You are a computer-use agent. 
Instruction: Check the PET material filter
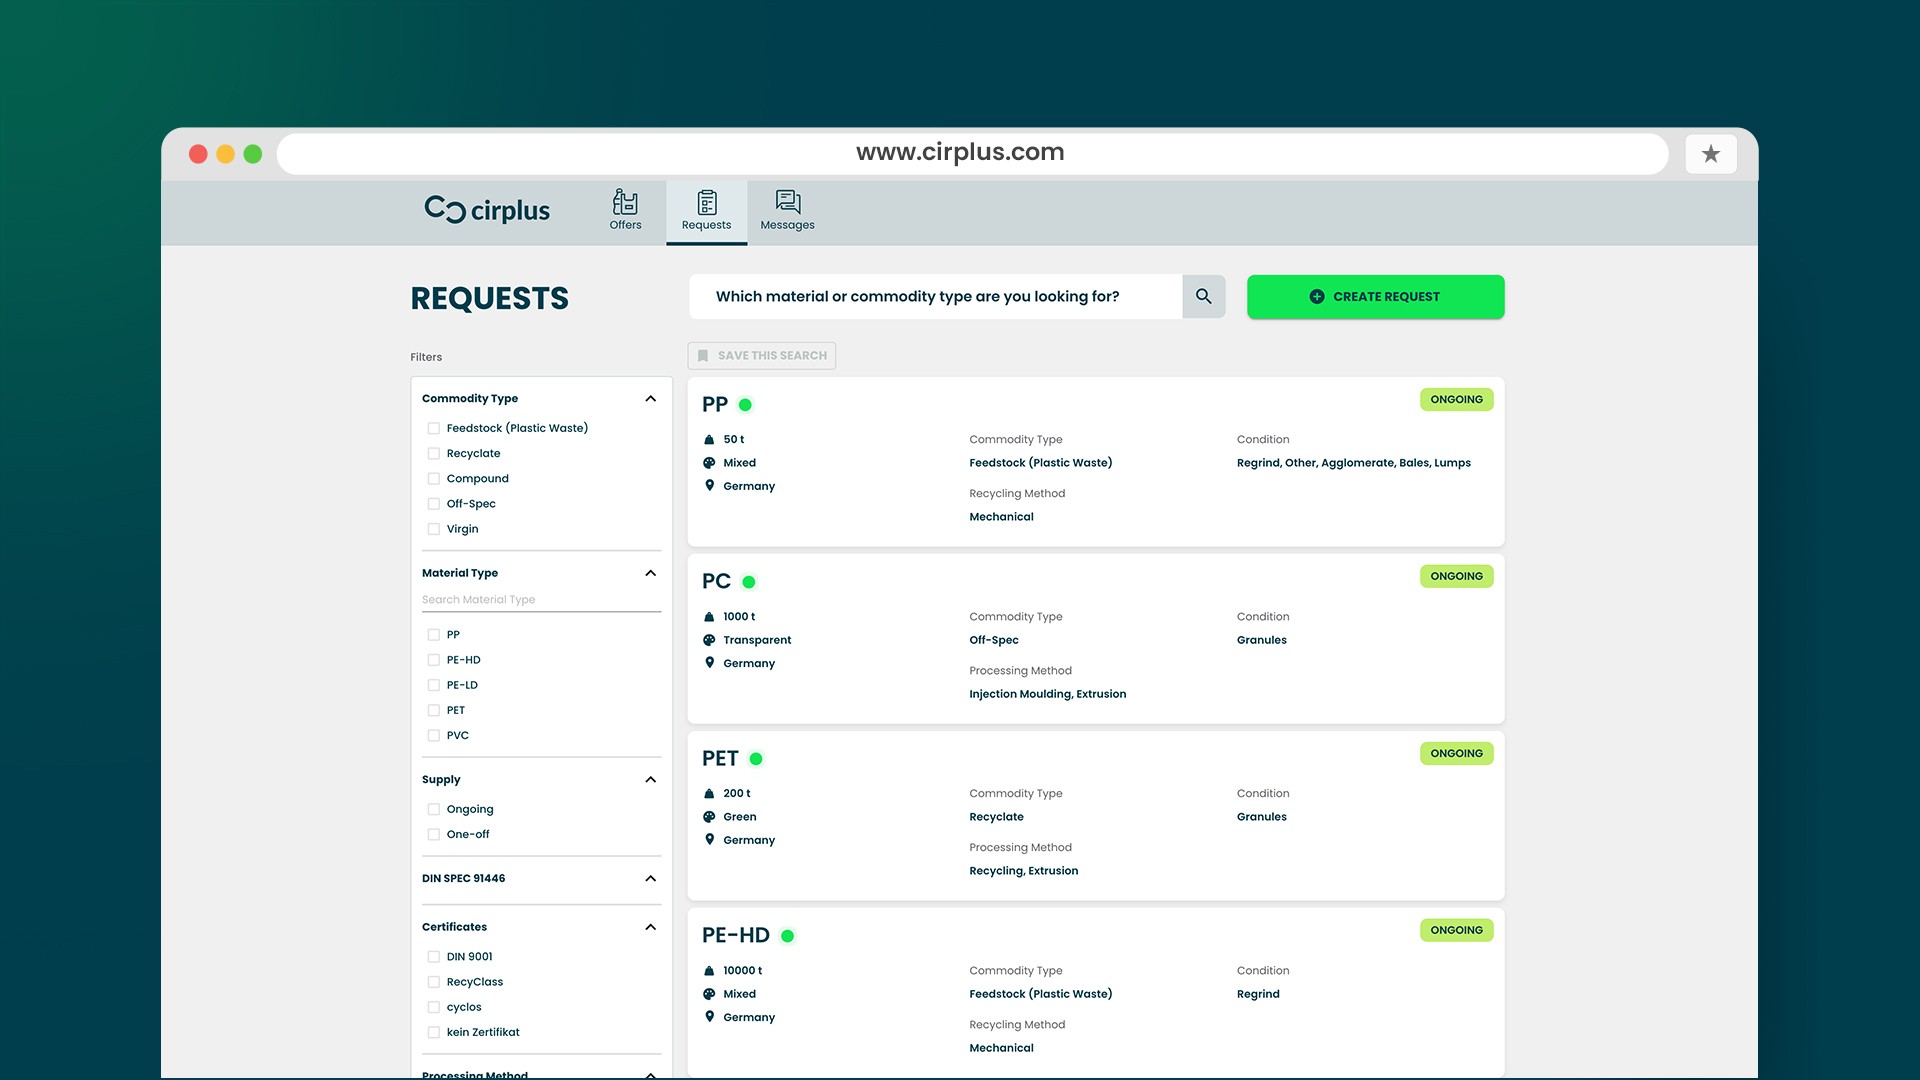click(x=434, y=710)
